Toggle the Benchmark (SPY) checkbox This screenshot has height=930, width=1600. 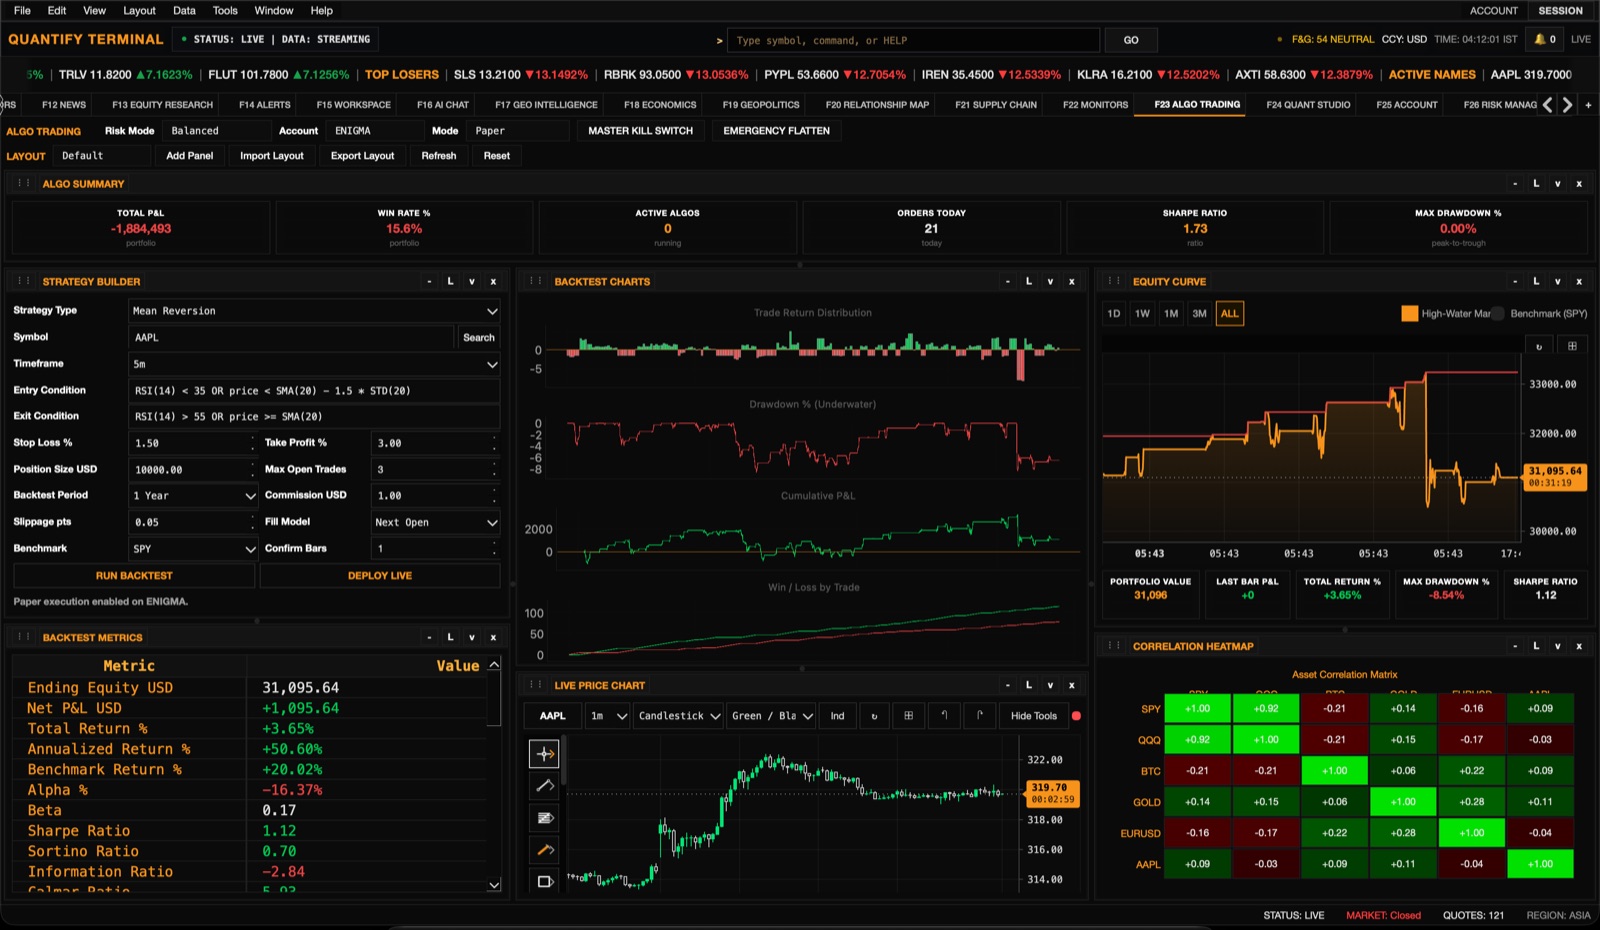(1498, 314)
